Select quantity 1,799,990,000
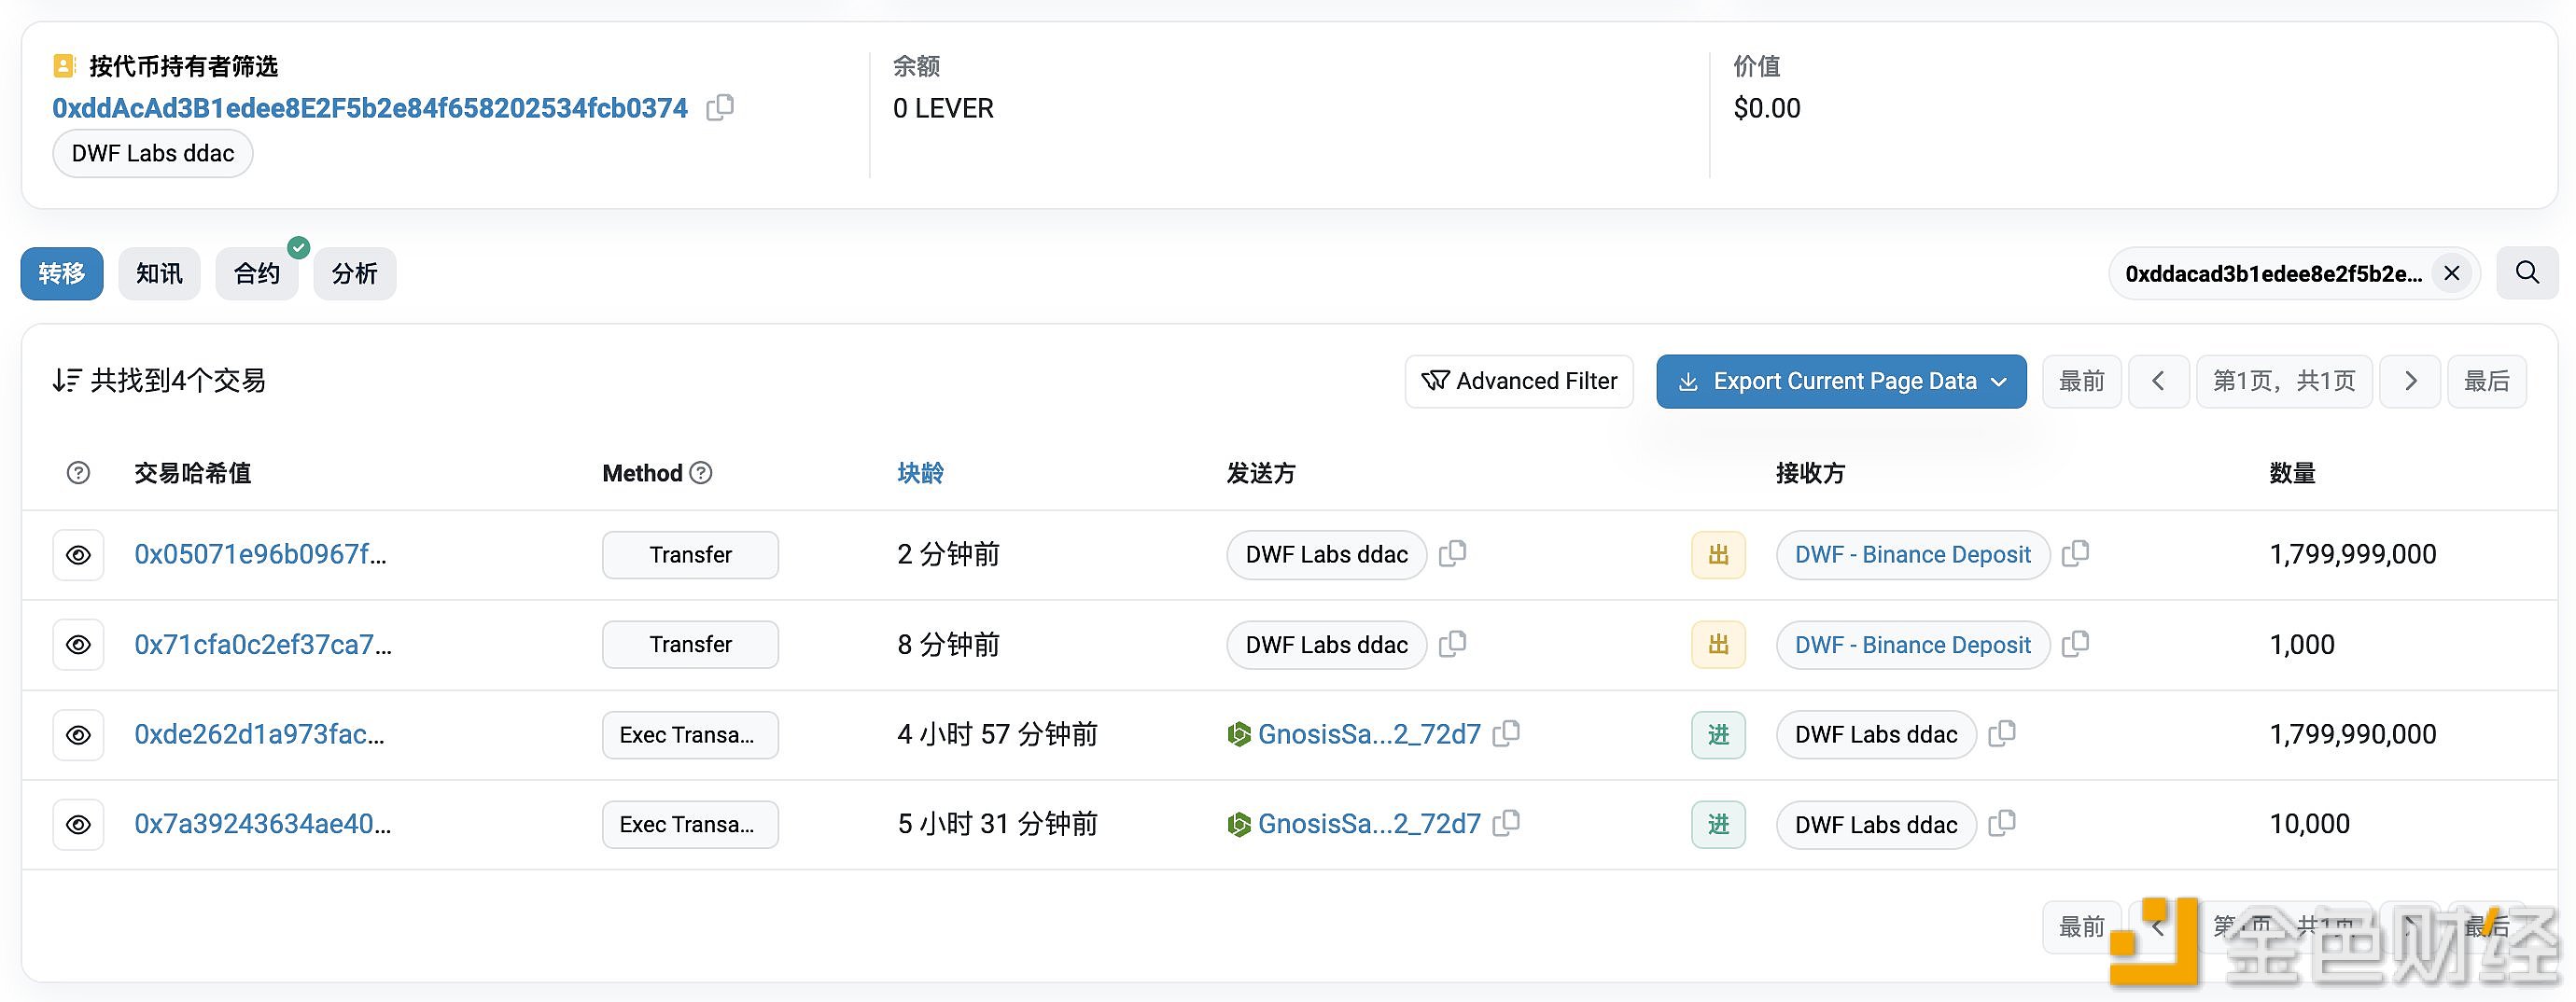This screenshot has height=1002, width=2576. coord(2353,734)
